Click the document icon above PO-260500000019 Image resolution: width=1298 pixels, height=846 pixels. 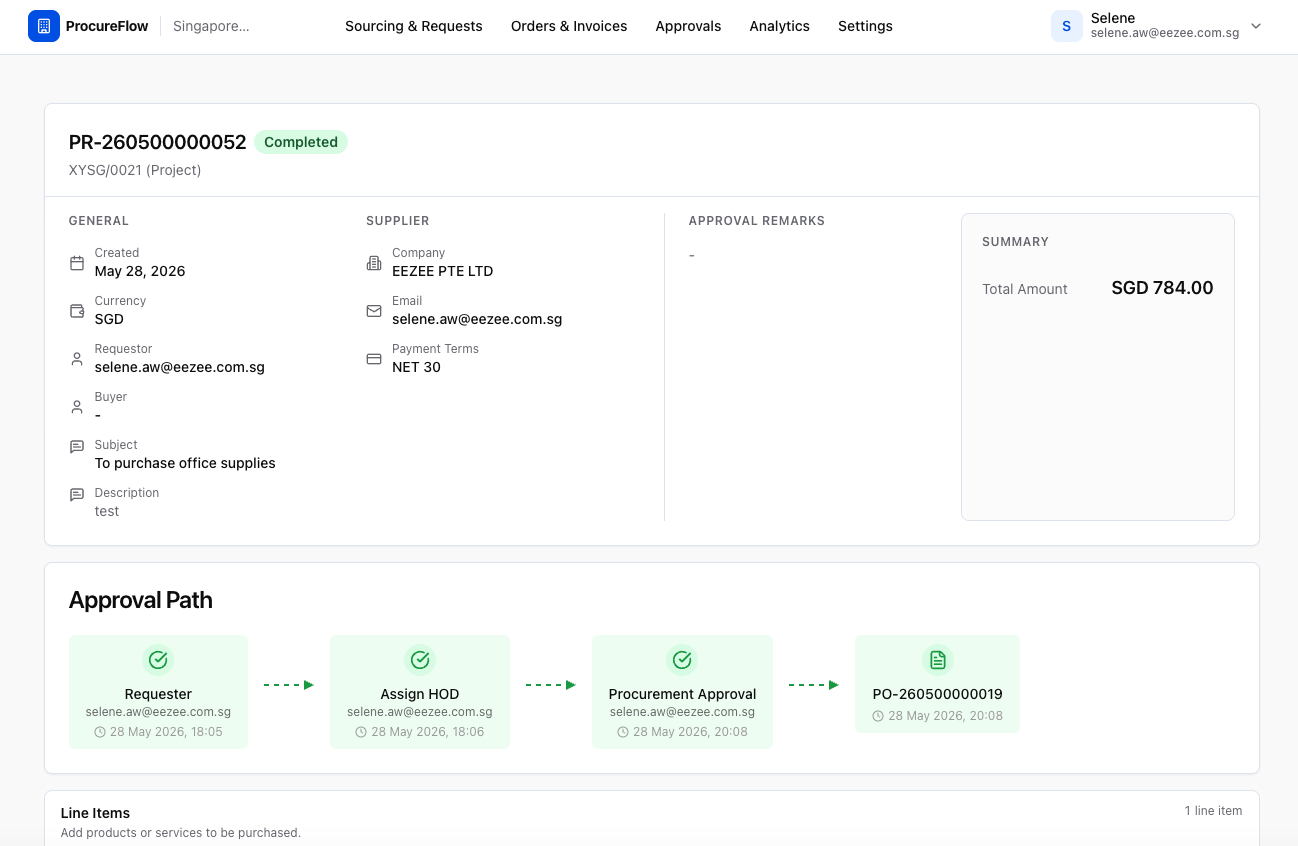pos(937,660)
